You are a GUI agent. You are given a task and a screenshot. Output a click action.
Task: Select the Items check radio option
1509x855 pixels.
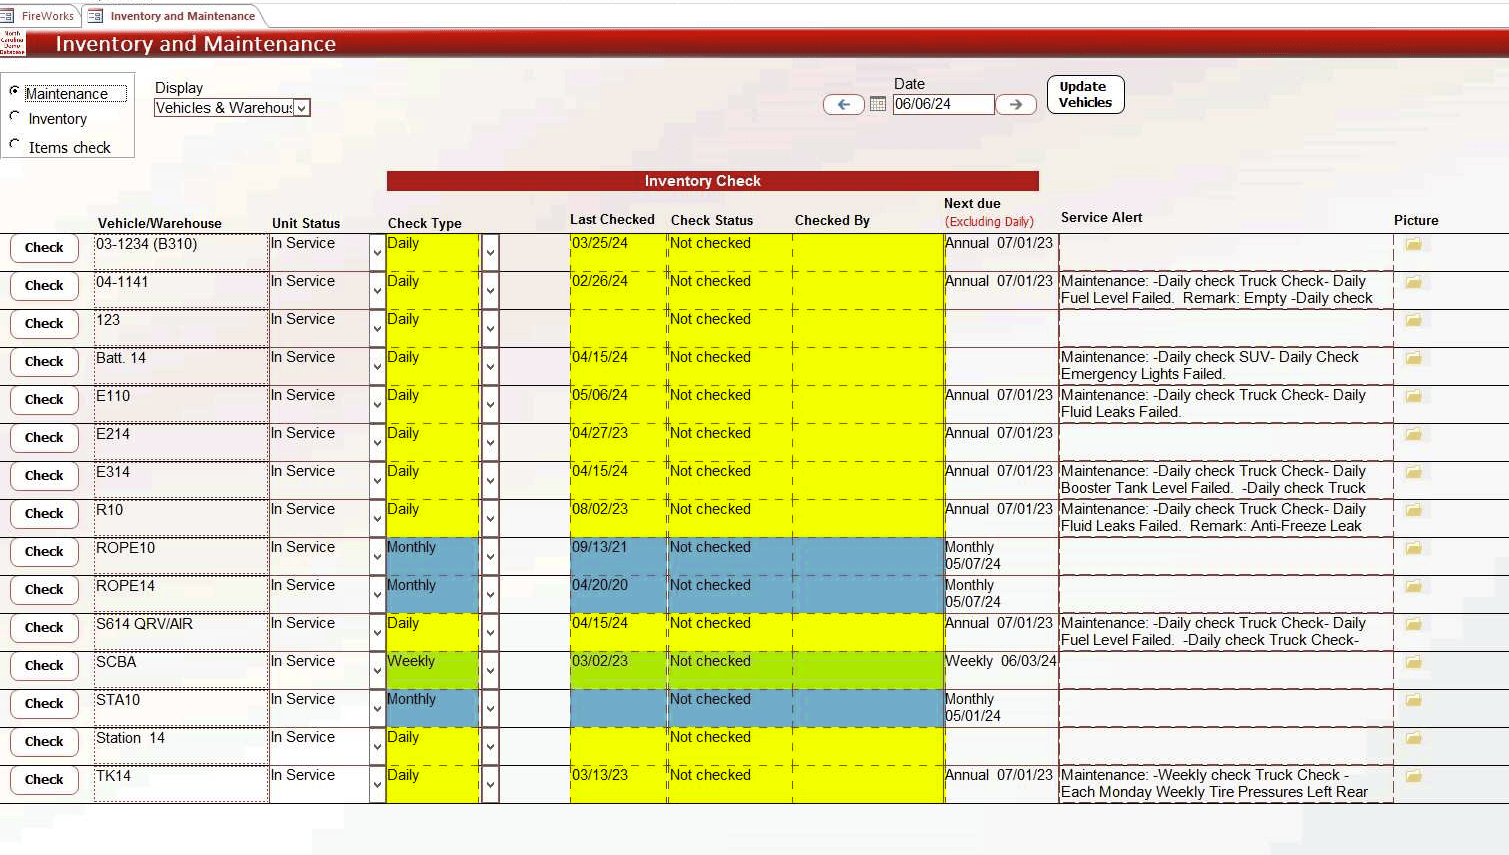coord(14,144)
